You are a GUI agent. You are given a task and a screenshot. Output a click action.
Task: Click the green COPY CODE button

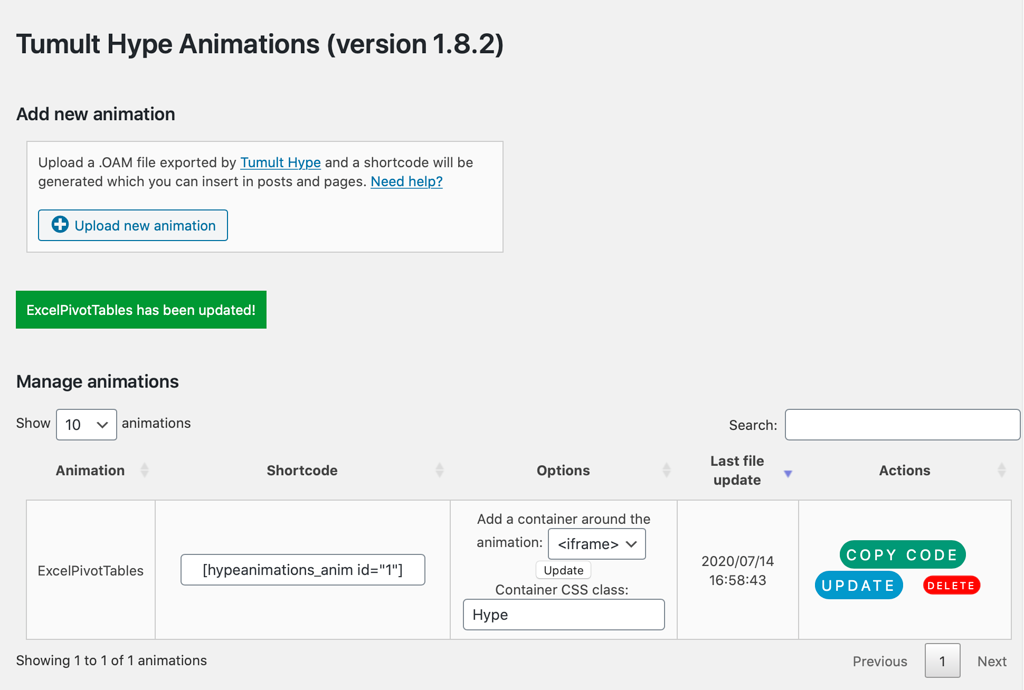[x=902, y=554]
